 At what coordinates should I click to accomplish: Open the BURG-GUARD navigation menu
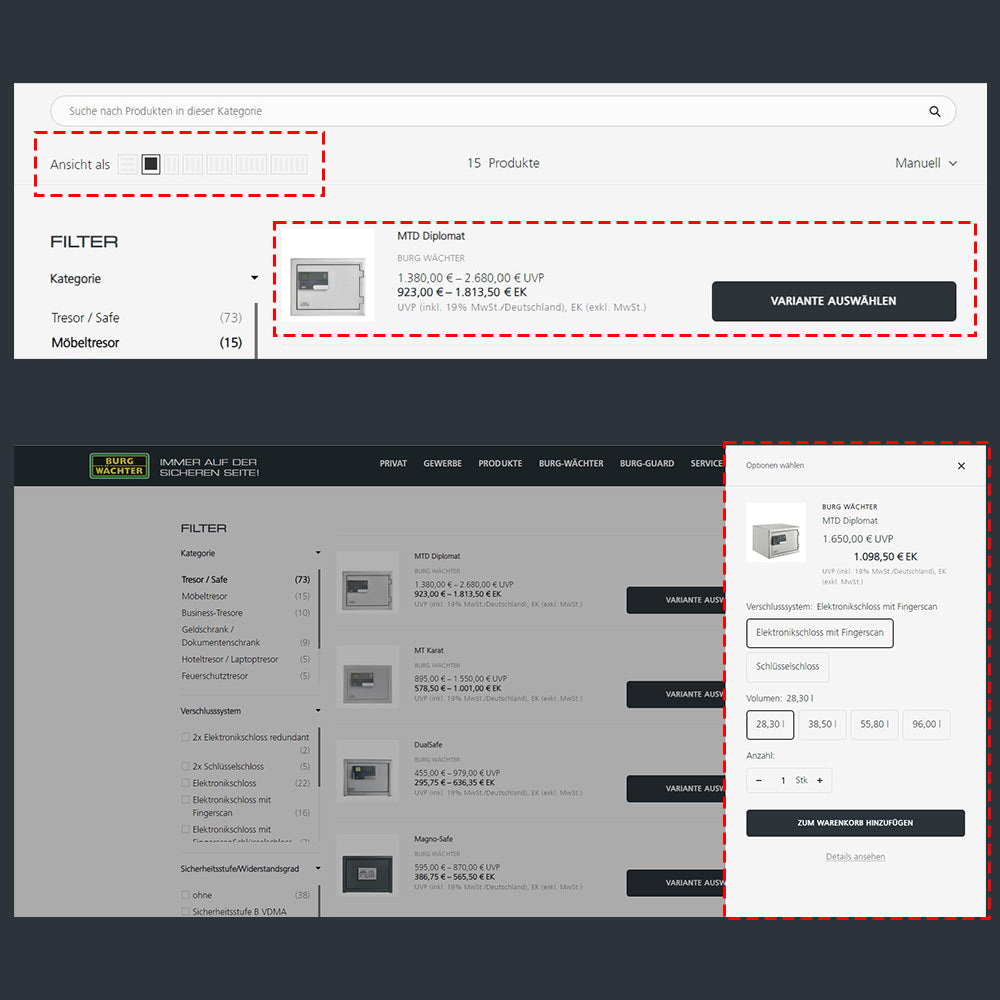point(647,464)
